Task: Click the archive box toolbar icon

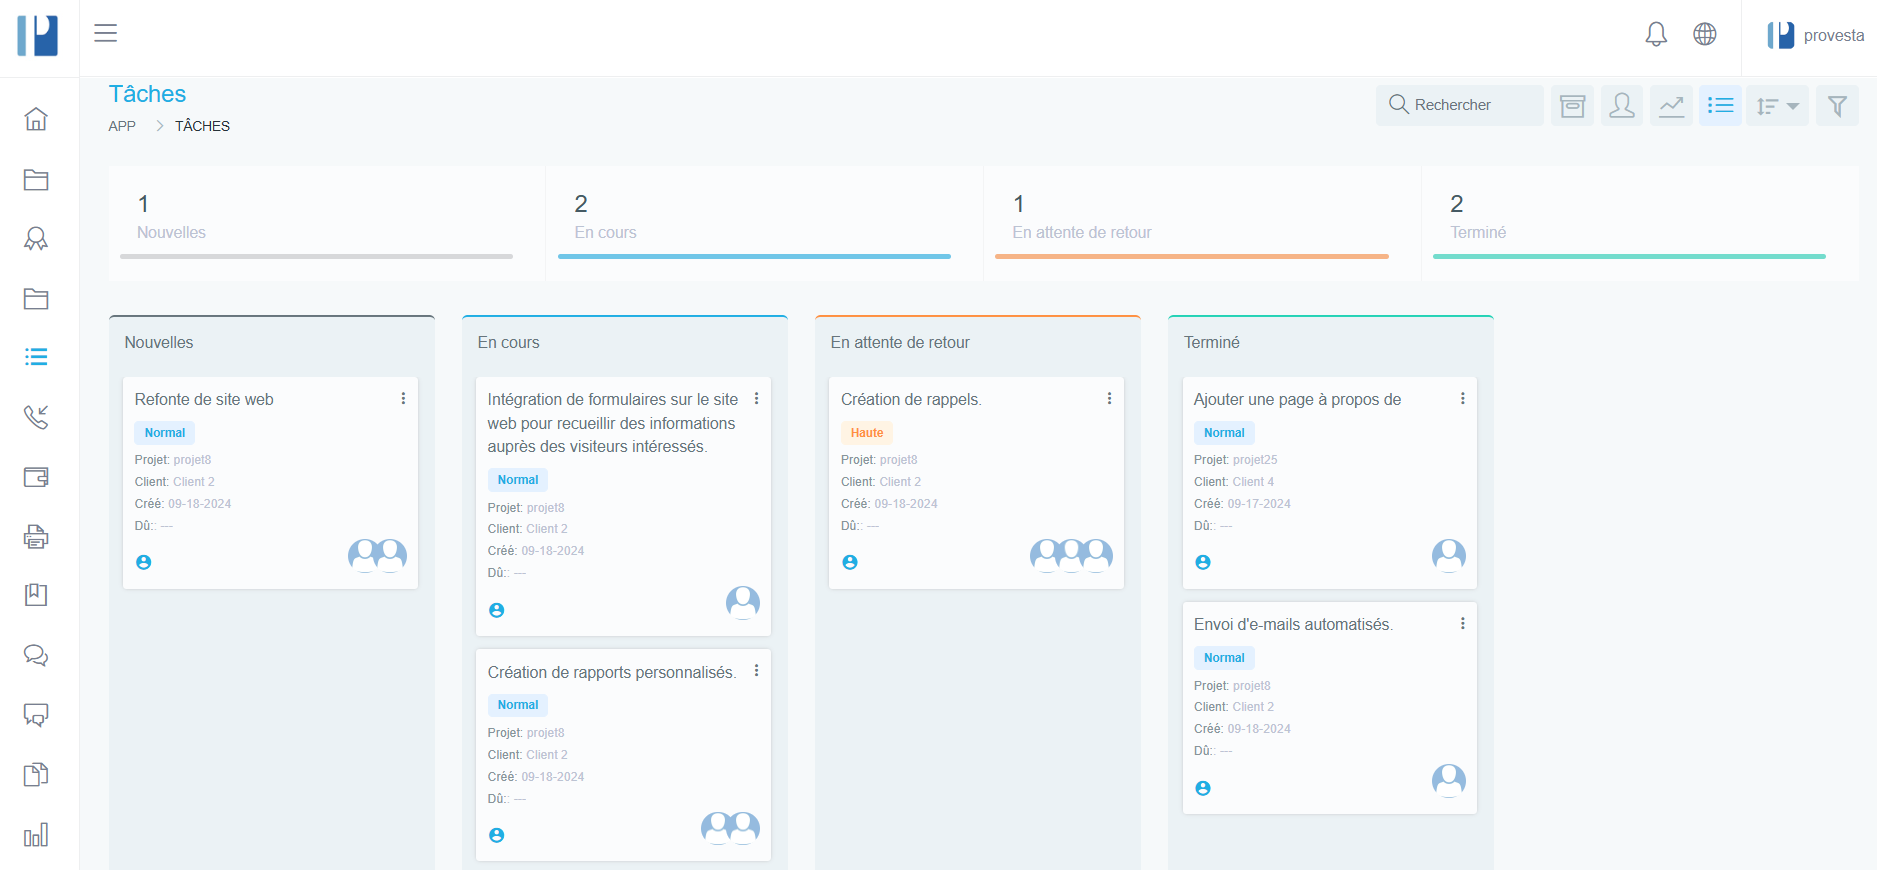Action: (1572, 106)
